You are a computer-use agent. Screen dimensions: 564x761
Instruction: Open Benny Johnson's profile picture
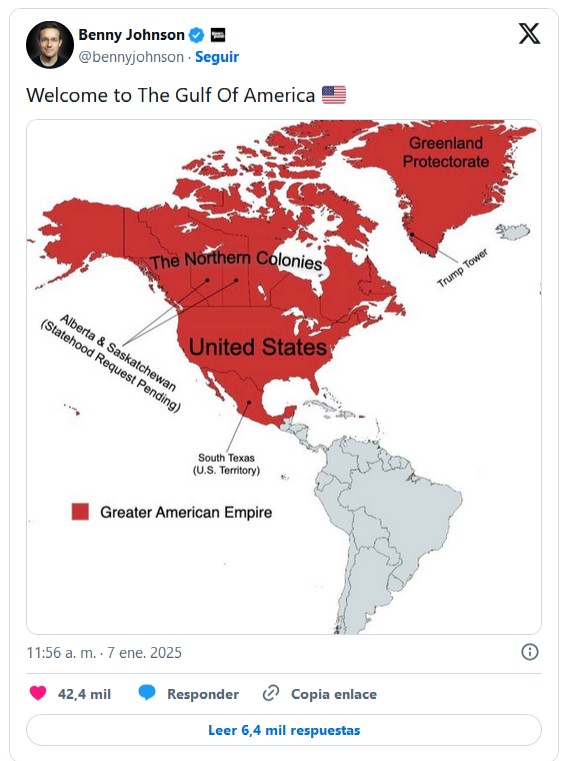point(50,45)
